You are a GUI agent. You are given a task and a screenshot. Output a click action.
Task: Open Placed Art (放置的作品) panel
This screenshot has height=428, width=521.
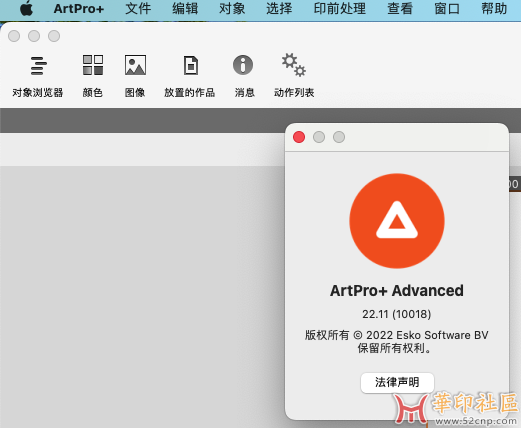(x=190, y=76)
